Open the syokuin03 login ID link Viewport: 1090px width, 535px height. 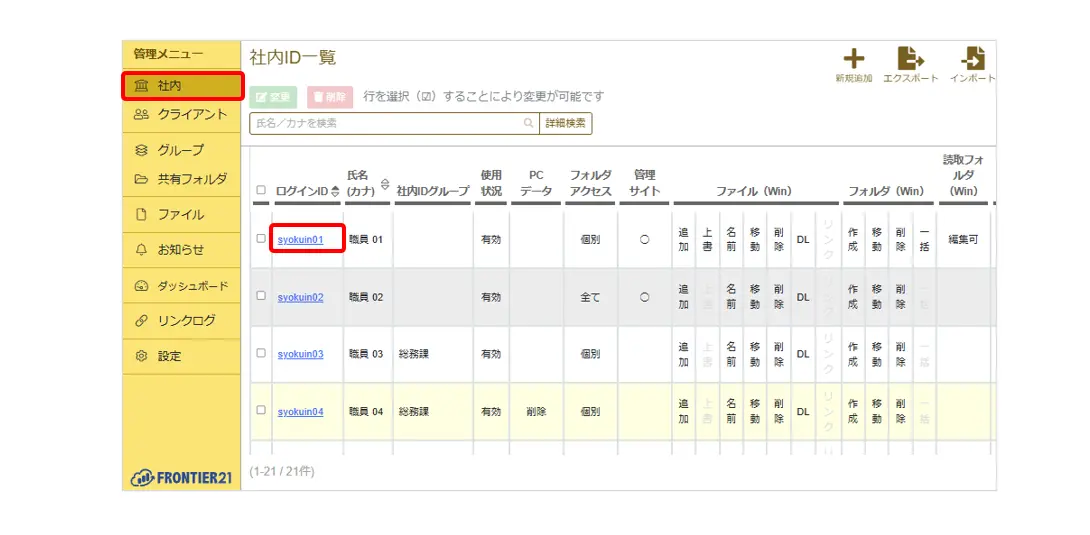(300, 354)
